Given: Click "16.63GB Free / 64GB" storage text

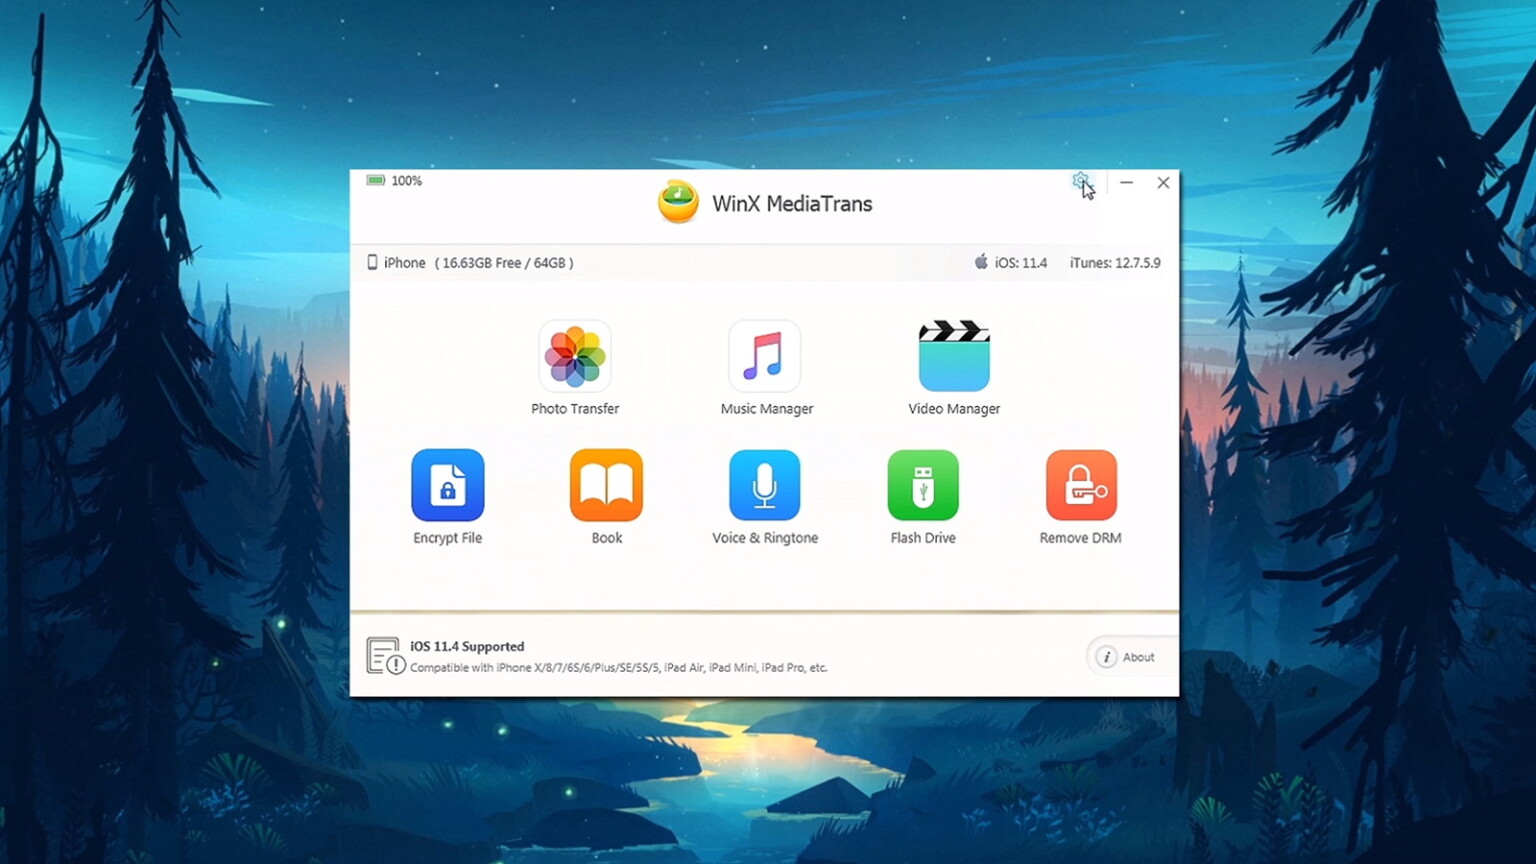Looking at the screenshot, I should pos(504,263).
